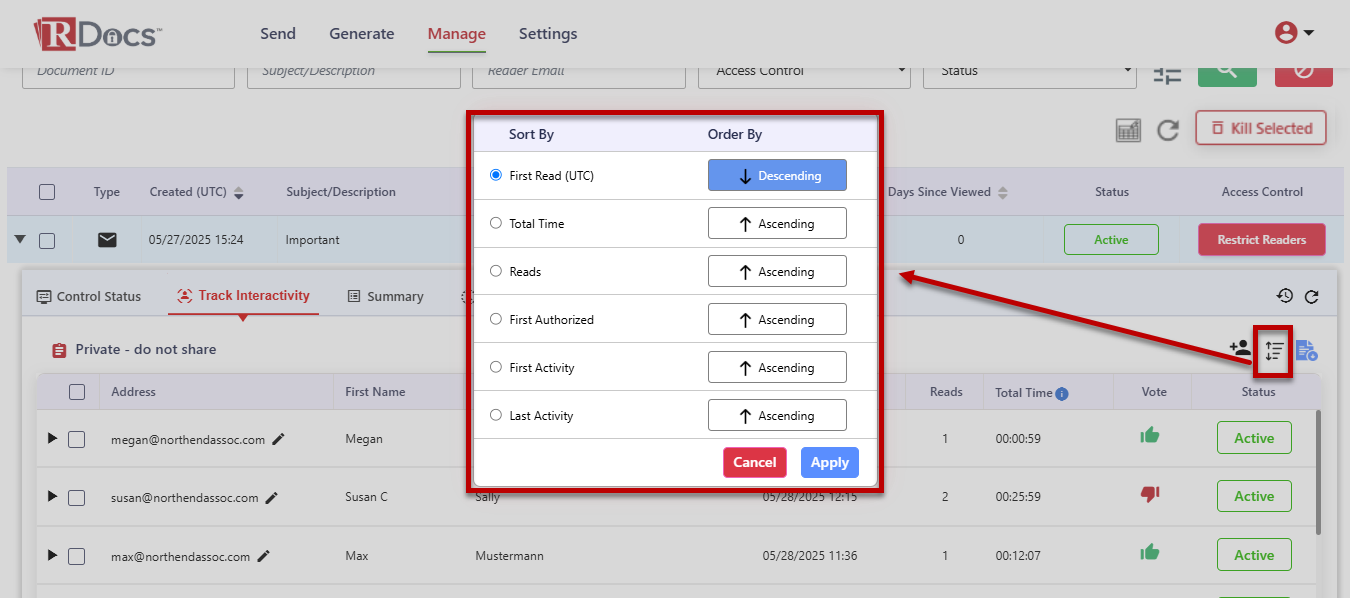Open the Access Control dropdown filter
Image resolution: width=1350 pixels, height=598 pixels.
803,71
